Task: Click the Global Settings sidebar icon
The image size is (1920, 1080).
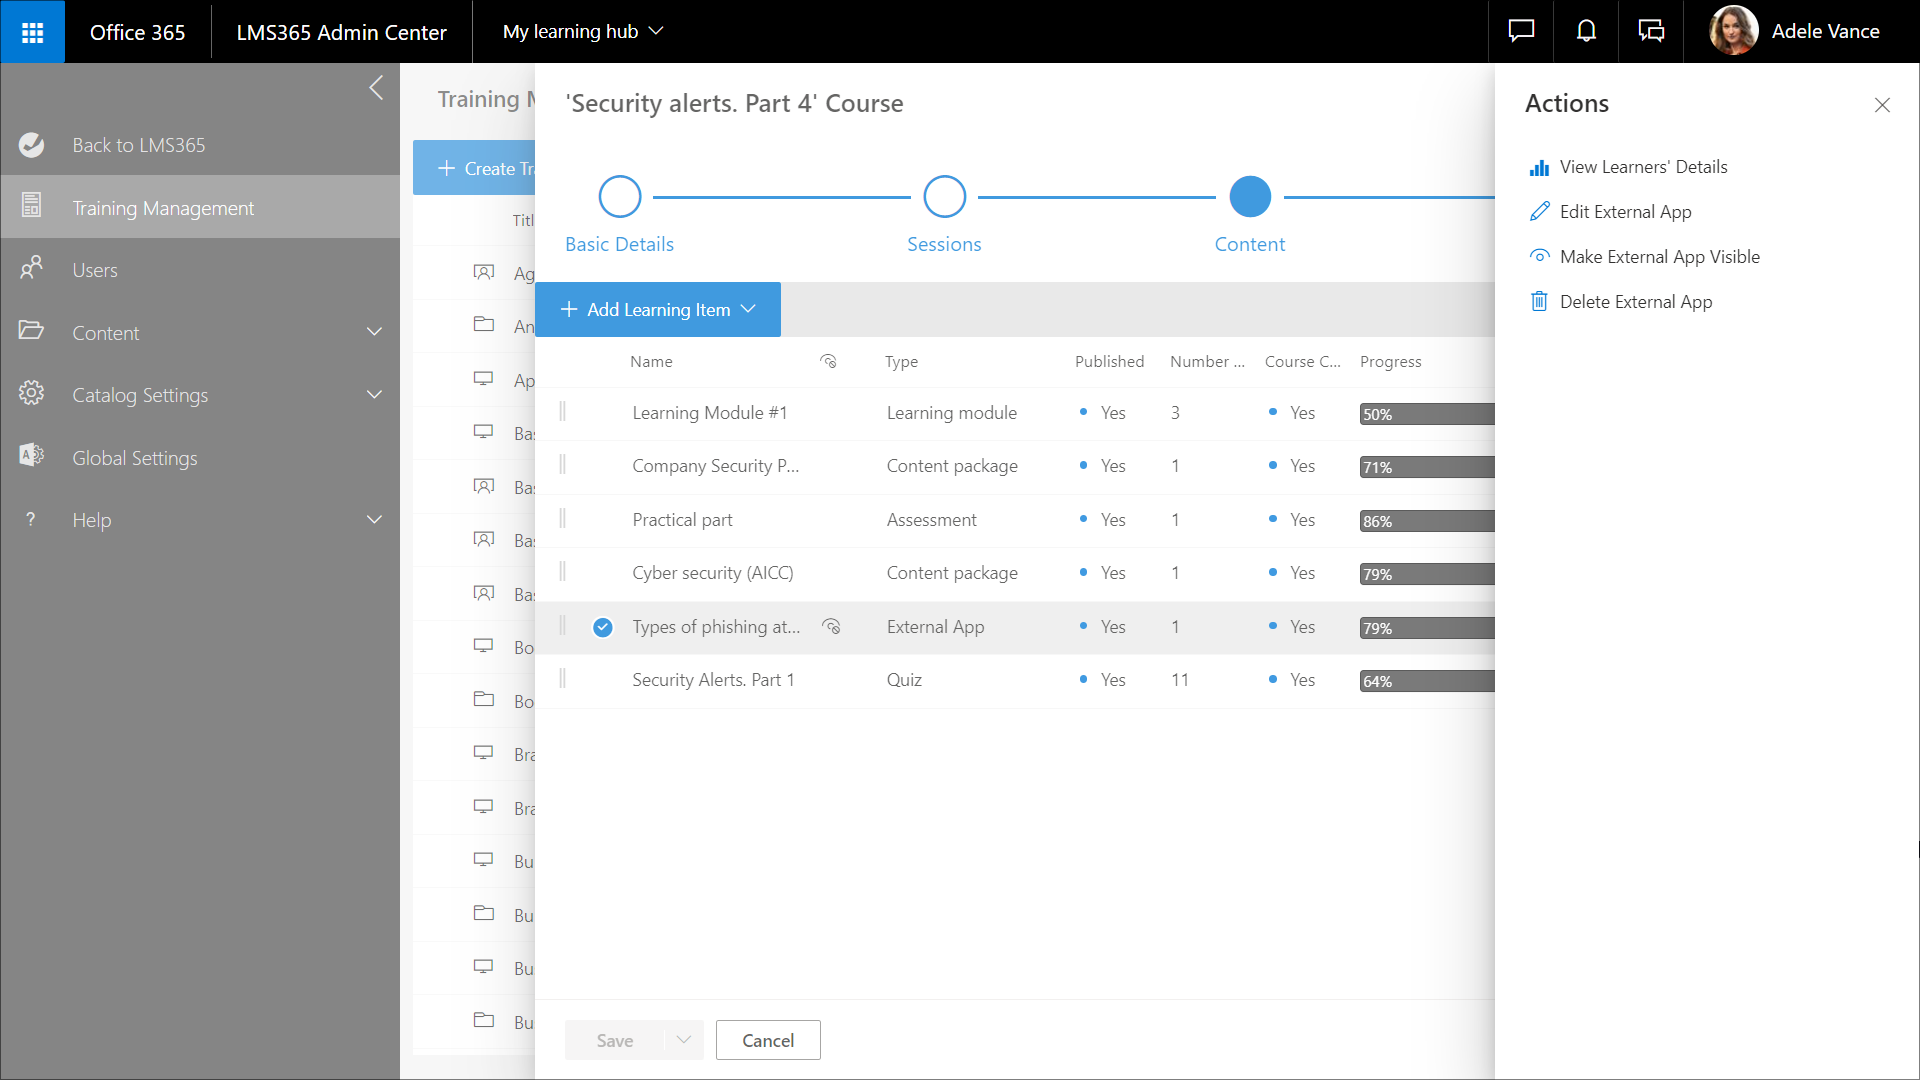Action: point(32,456)
